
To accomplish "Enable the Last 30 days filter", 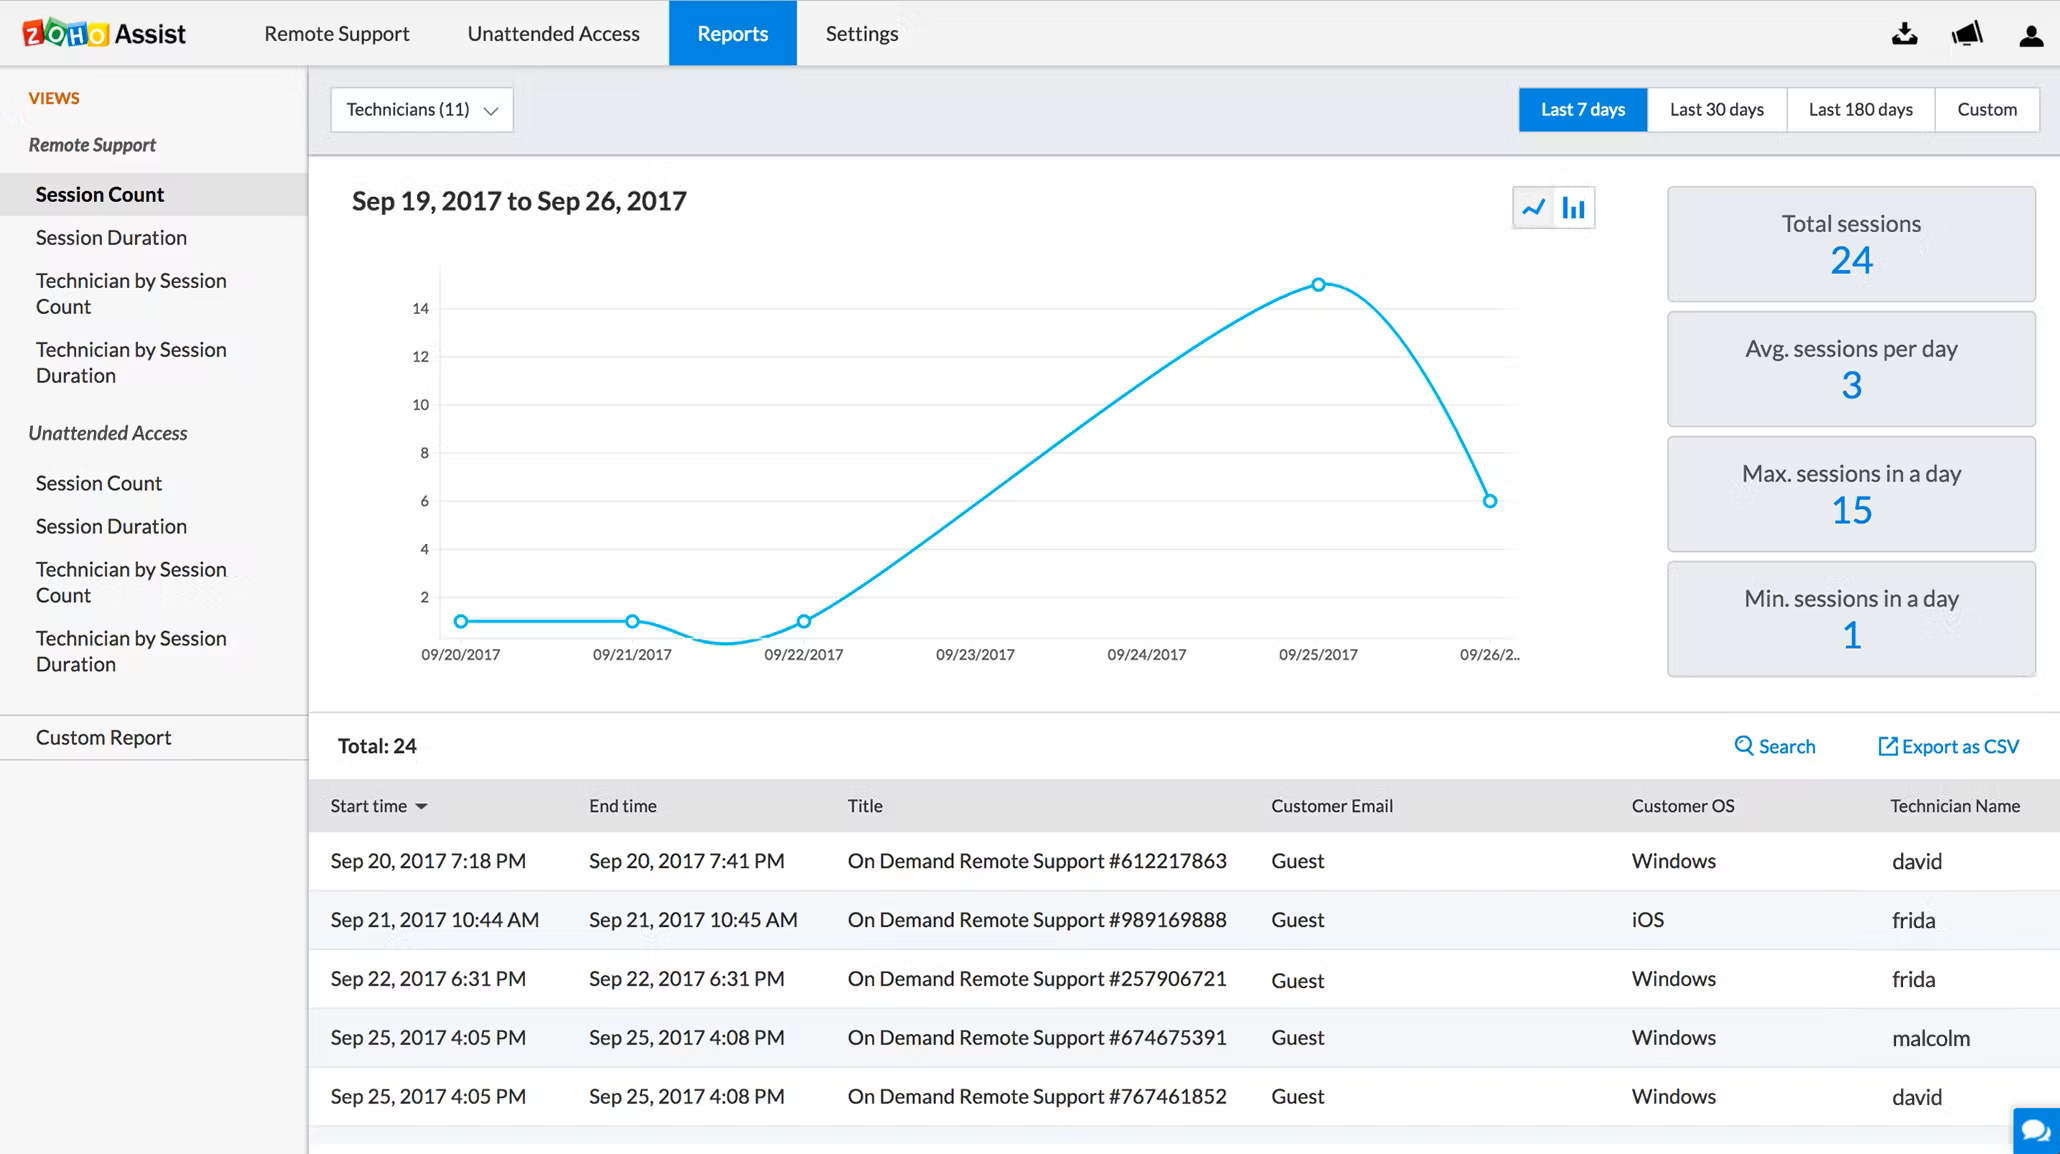I will click(1715, 109).
